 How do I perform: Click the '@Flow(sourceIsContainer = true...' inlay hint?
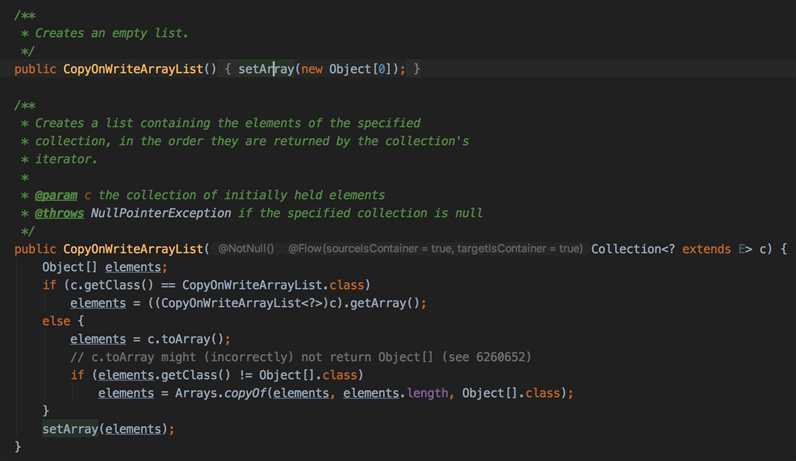(435, 249)
